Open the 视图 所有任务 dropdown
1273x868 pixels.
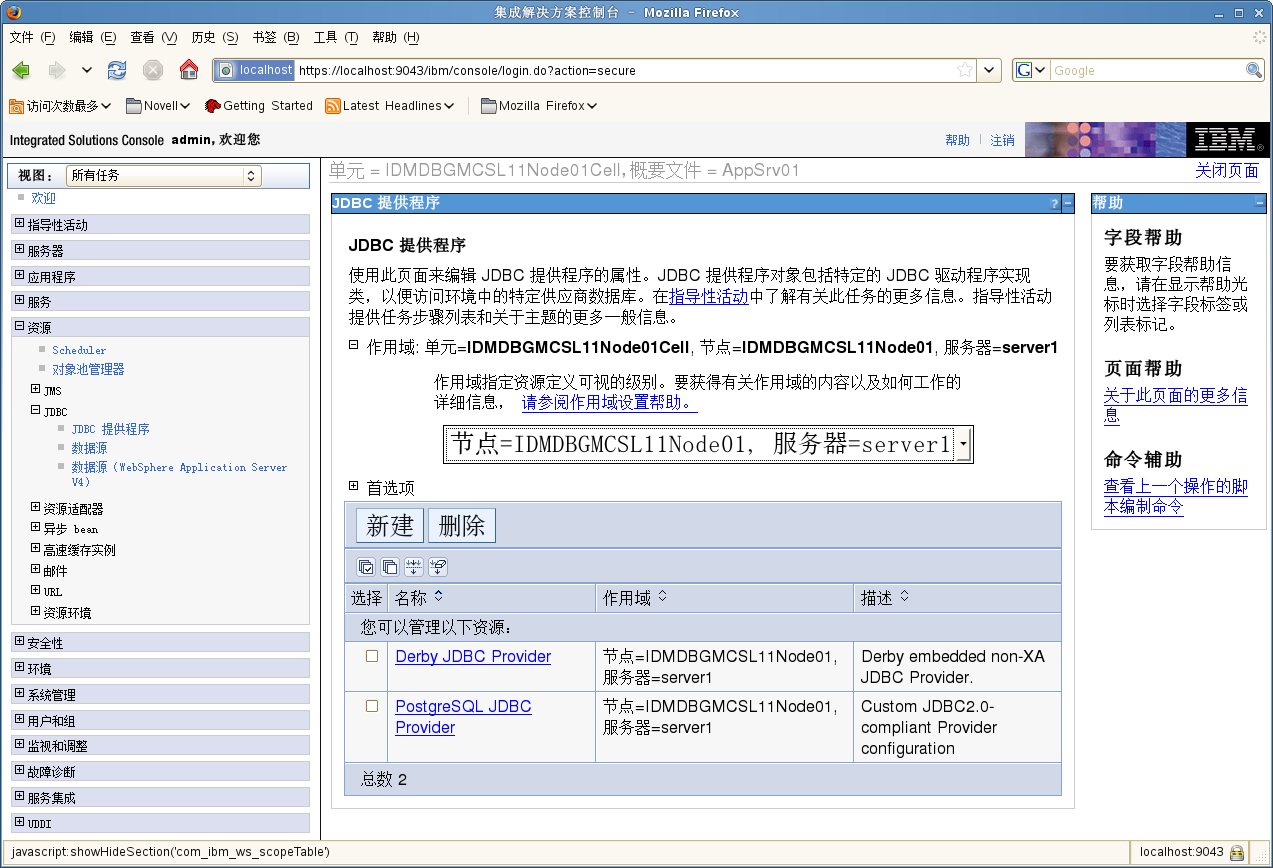[x=163, y=175]
